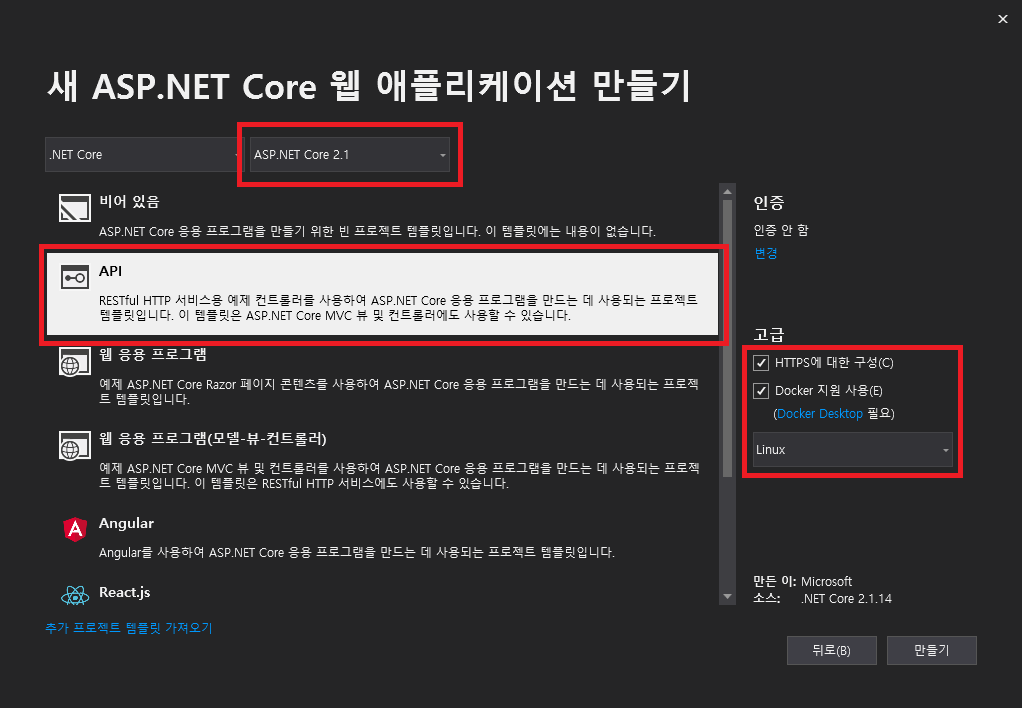Screen dimensions: 1022x708
Task: Click the Angular template title
Action: pos(126,524)
